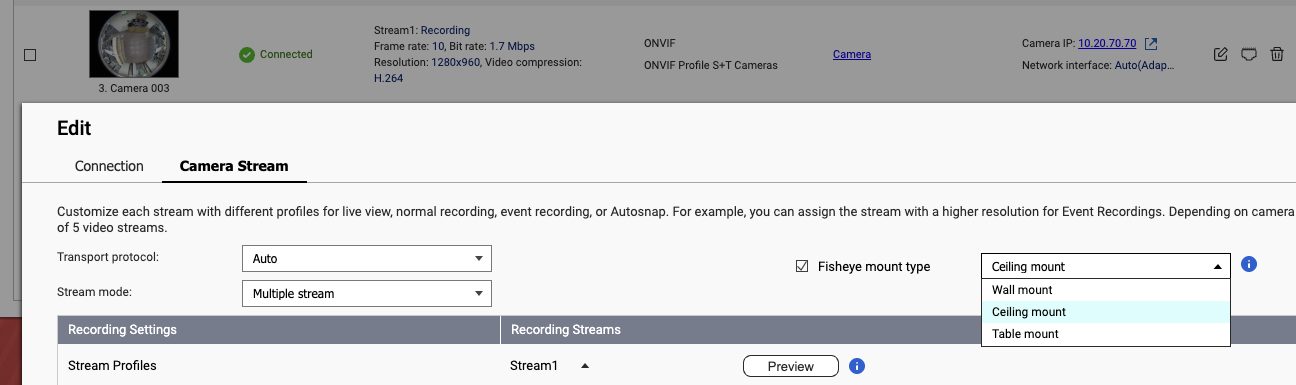Open the monitor icon for Camera 003
The height and width of the screenshot is (385, 1296).
coord(1248,54)
